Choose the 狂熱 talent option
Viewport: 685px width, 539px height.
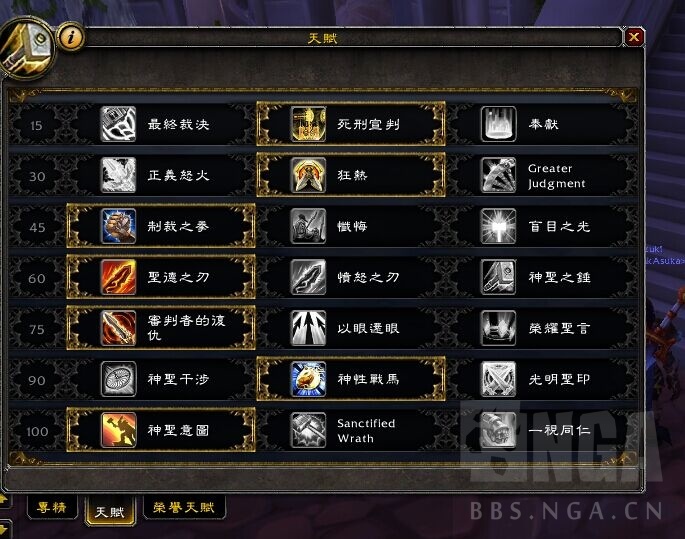pyautogui.click(x=351, y=175)
